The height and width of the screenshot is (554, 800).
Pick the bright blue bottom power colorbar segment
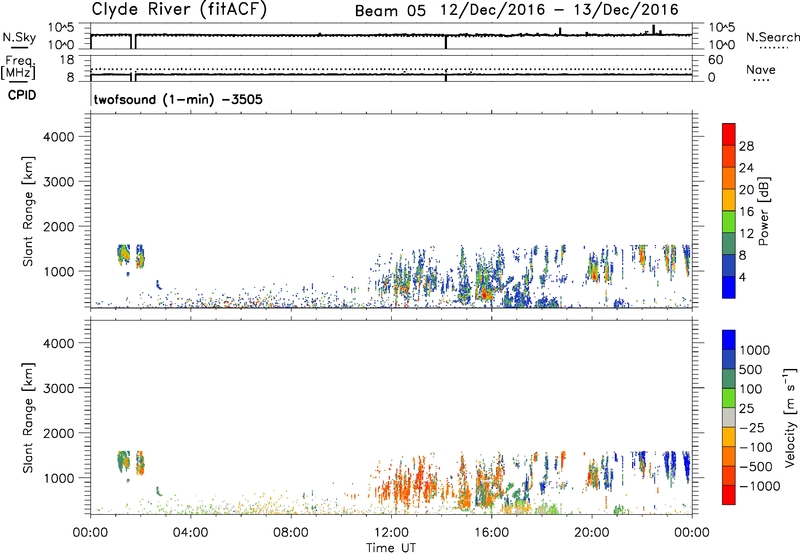point(729,287)
